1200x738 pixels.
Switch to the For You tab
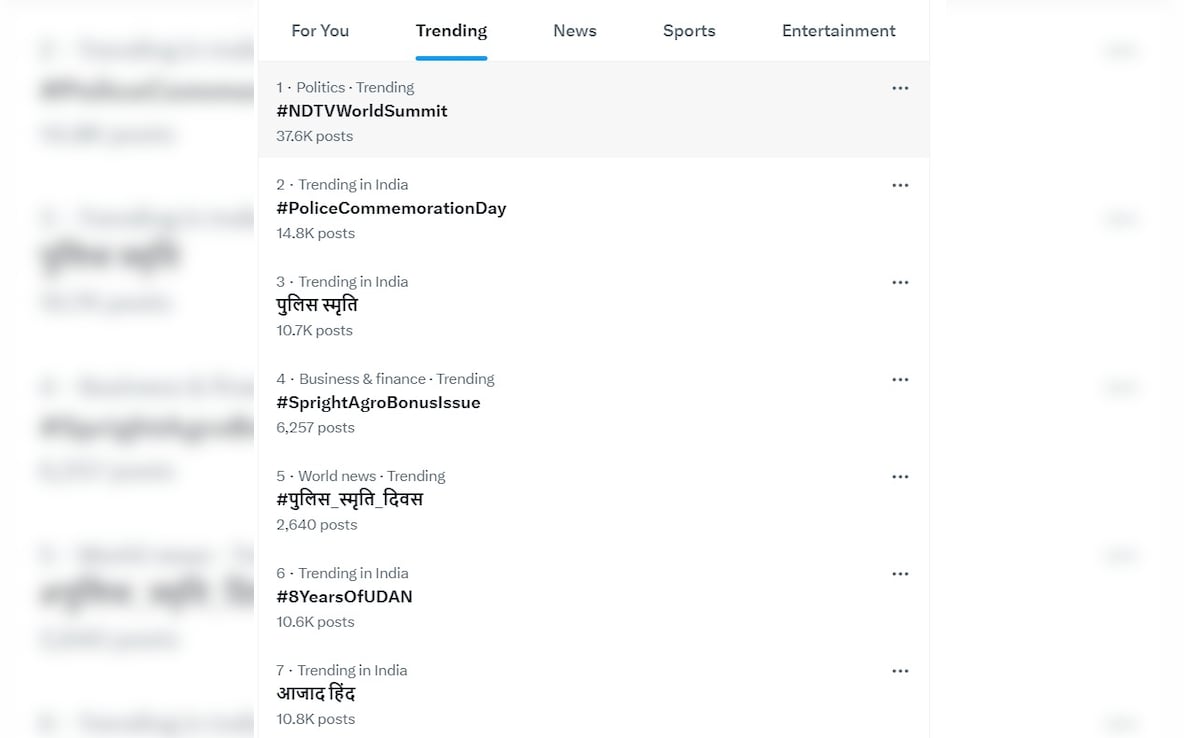point(320,31)
